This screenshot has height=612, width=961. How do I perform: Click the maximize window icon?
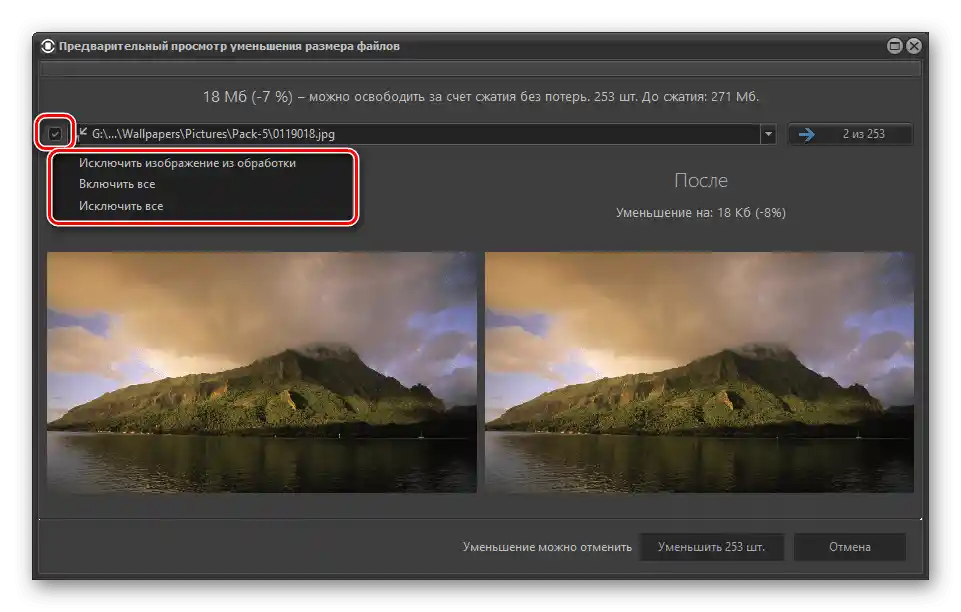(894, 46)
